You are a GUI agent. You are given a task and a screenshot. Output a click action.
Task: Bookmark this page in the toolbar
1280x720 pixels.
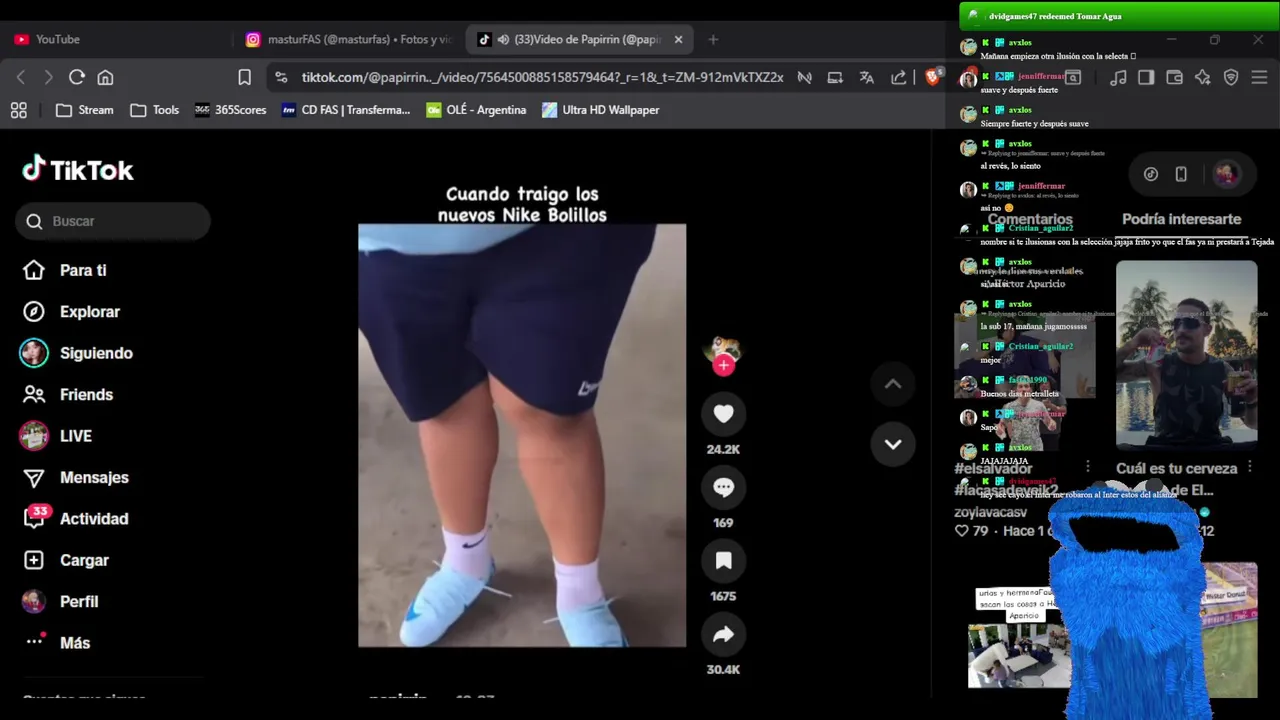pos(244,77)
